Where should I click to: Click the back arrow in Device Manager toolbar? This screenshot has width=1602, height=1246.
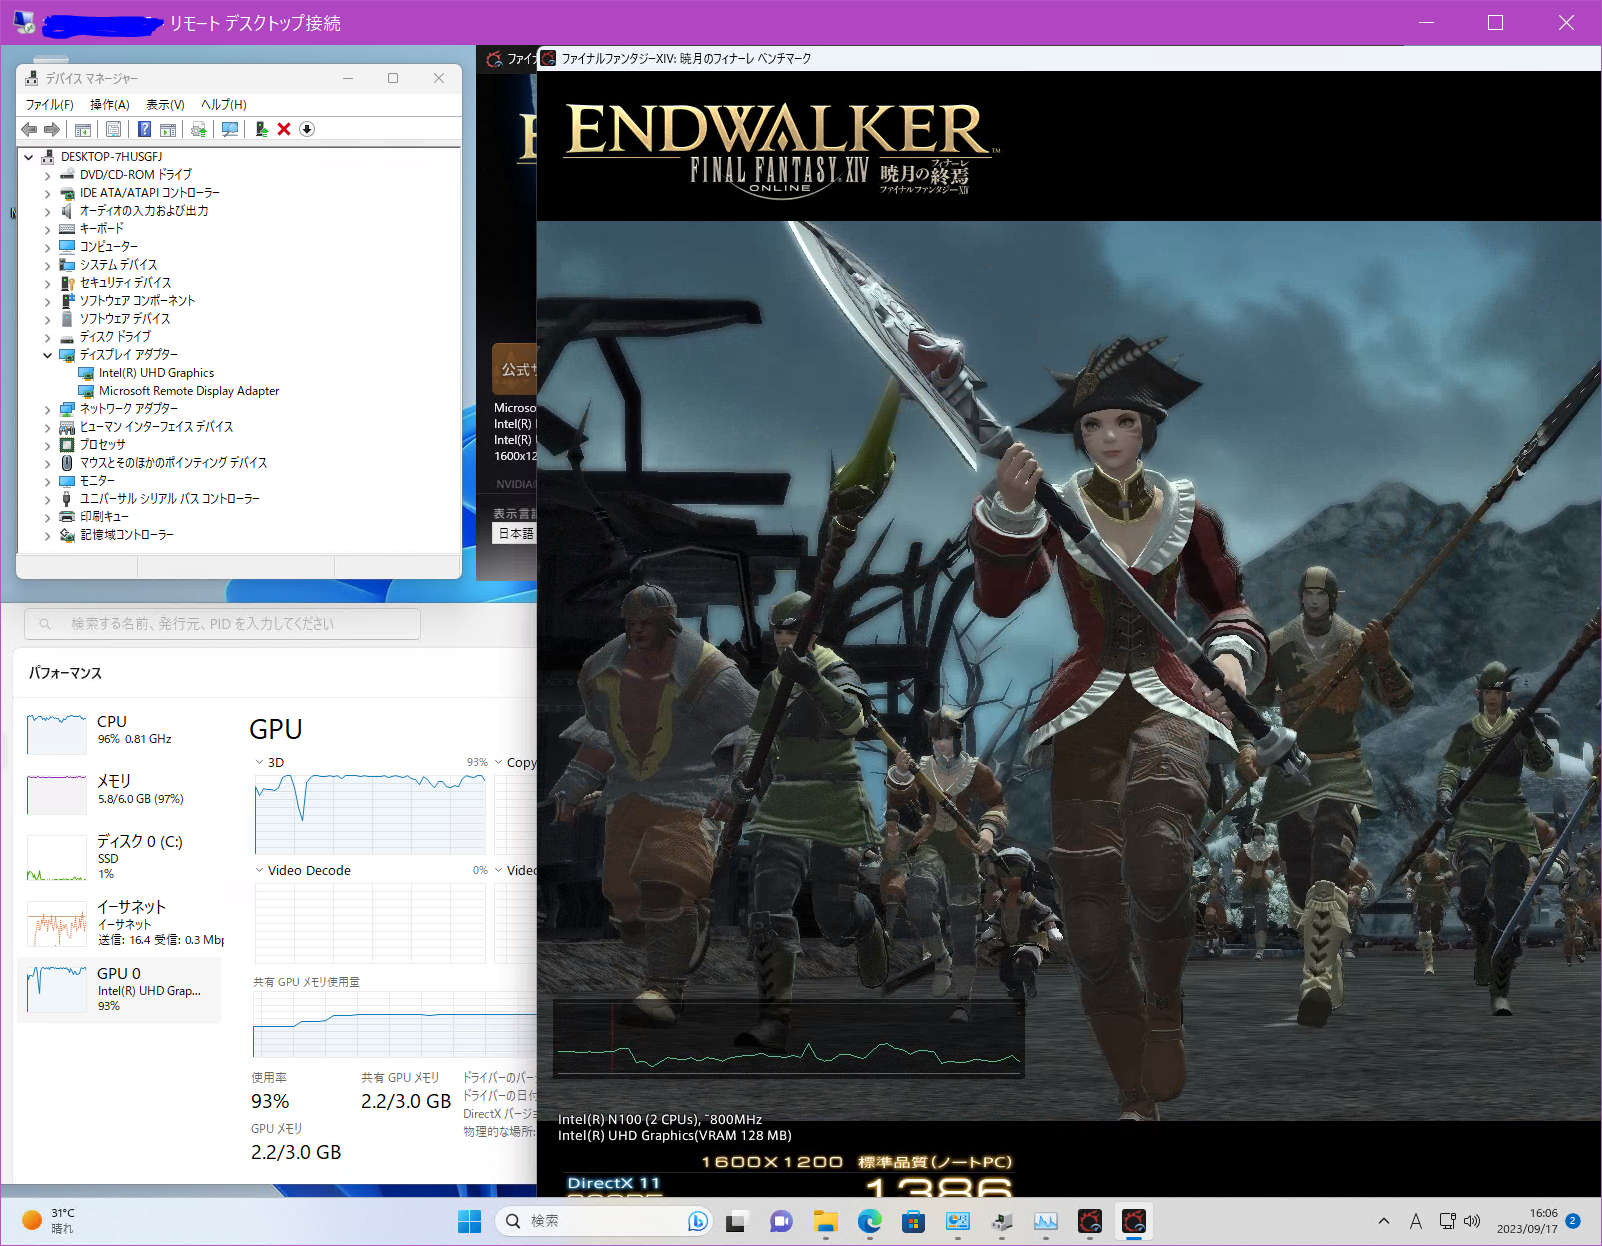[x=29, y=129]
